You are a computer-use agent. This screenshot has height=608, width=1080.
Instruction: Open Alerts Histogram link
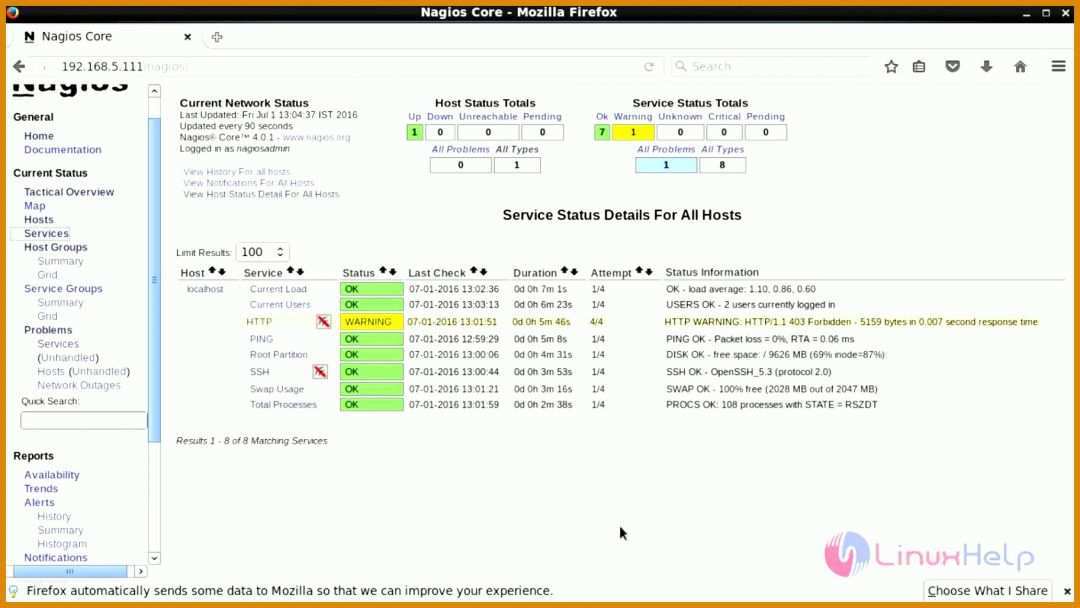click(x=62, y=544)
